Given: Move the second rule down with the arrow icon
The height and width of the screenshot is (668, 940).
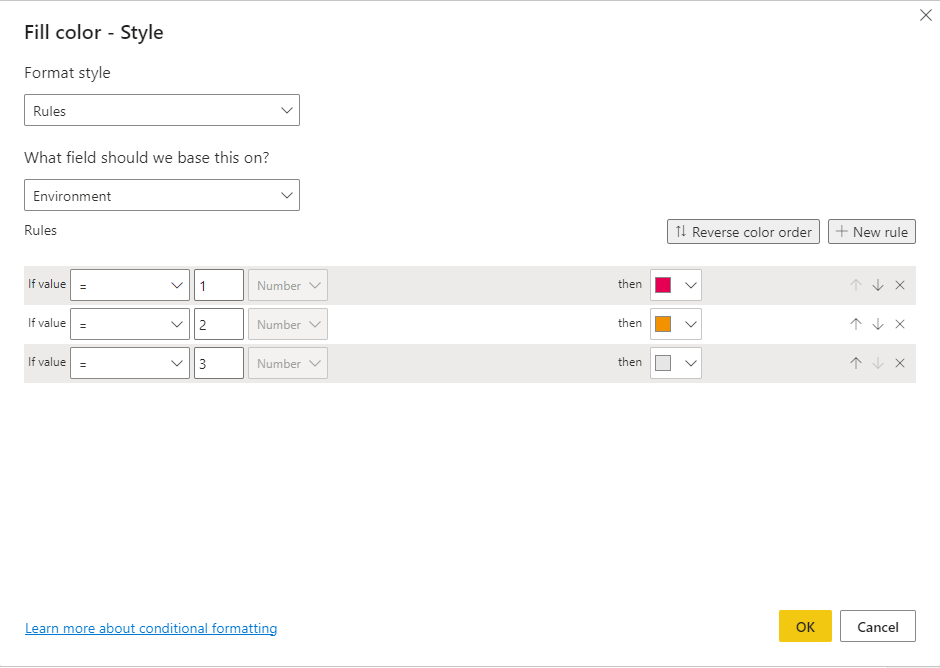Looking at the screenshot, I should point(877,323).
